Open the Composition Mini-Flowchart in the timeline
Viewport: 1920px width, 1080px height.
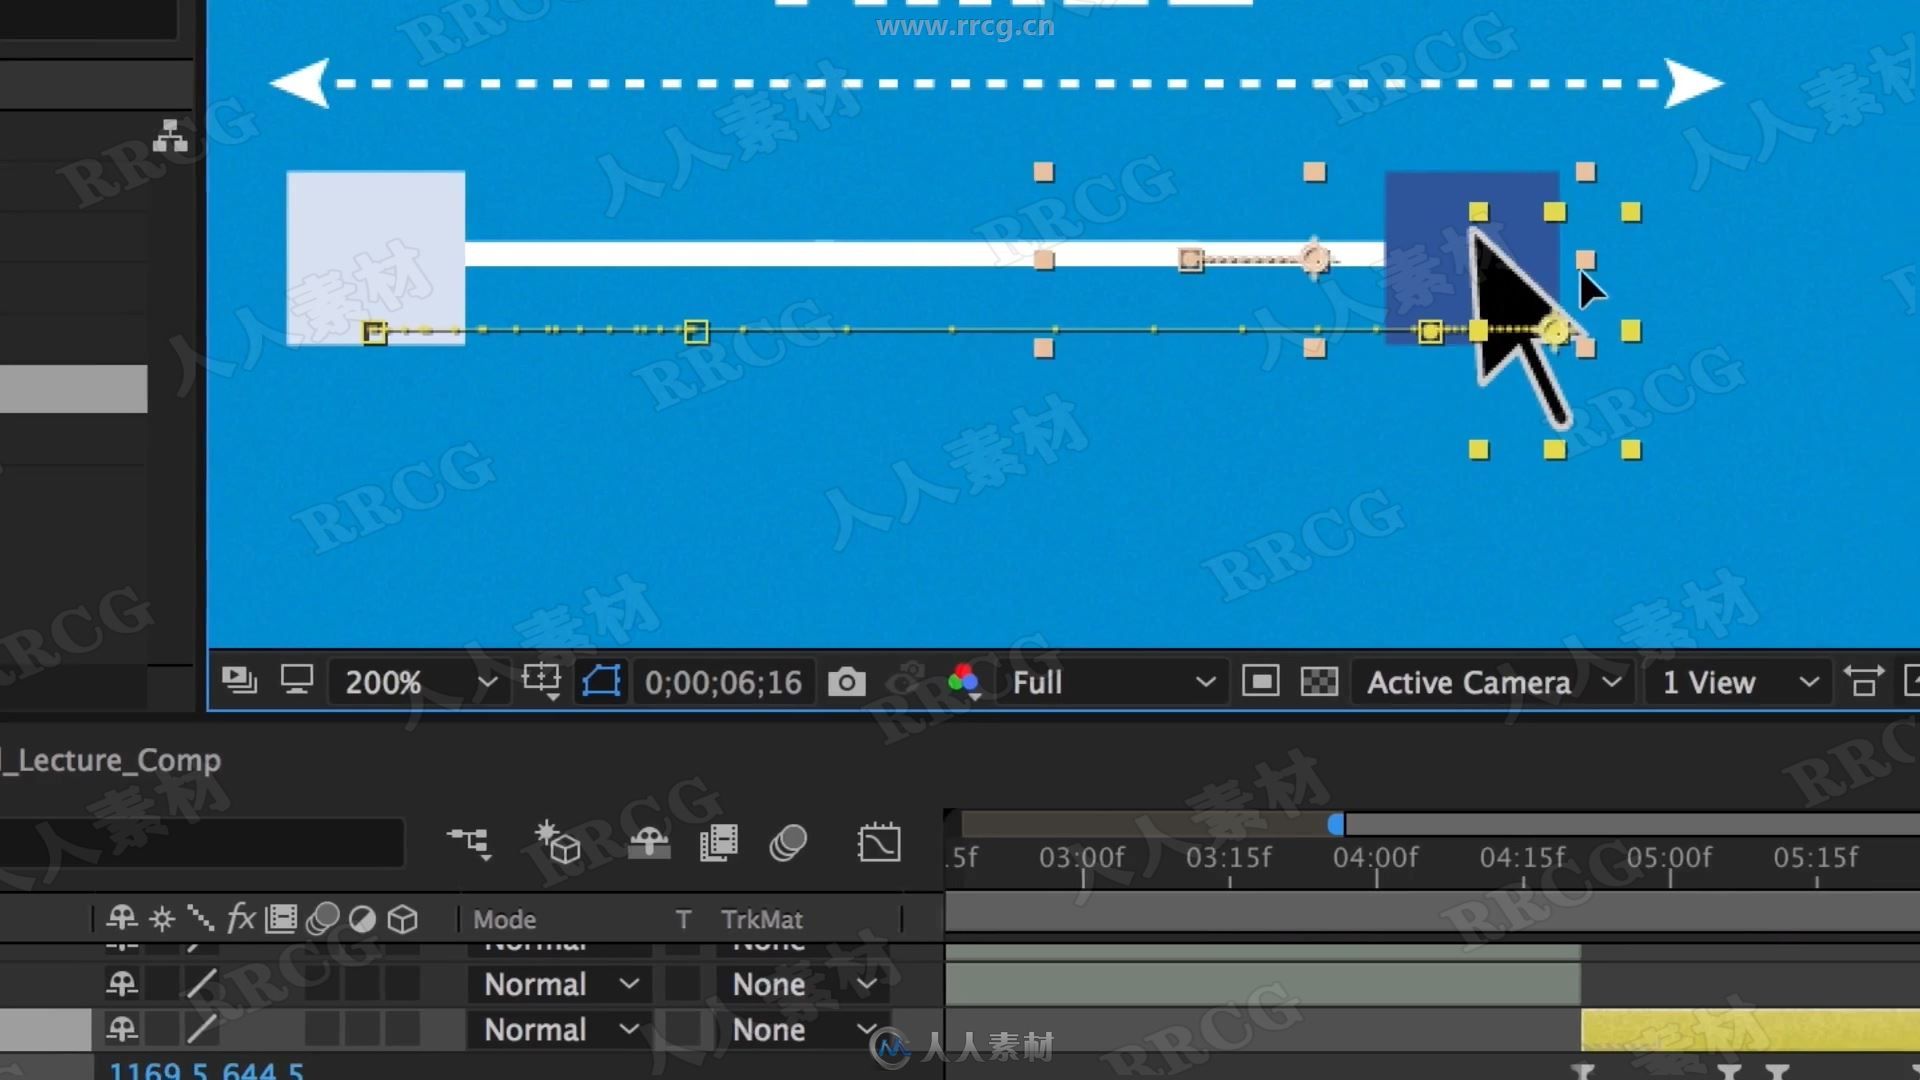469,843
